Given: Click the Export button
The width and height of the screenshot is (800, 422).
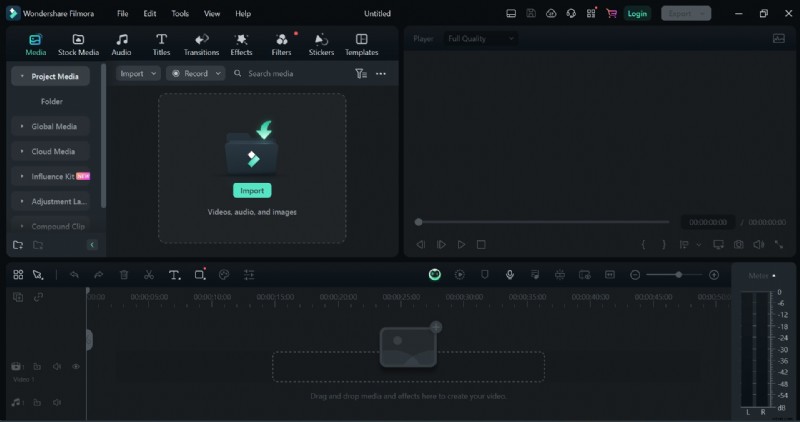Looking at the screenshot, I should (686, 14).
